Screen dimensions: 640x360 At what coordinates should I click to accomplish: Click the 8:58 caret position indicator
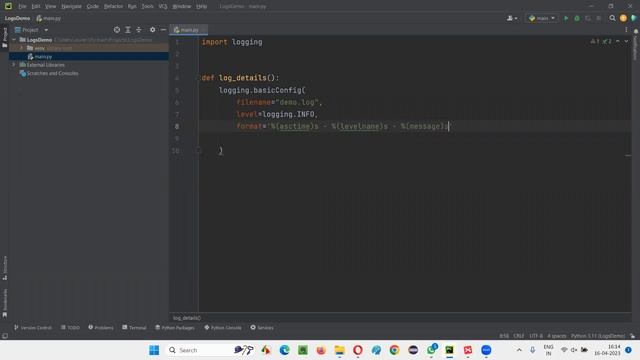[x=504, y=336]
